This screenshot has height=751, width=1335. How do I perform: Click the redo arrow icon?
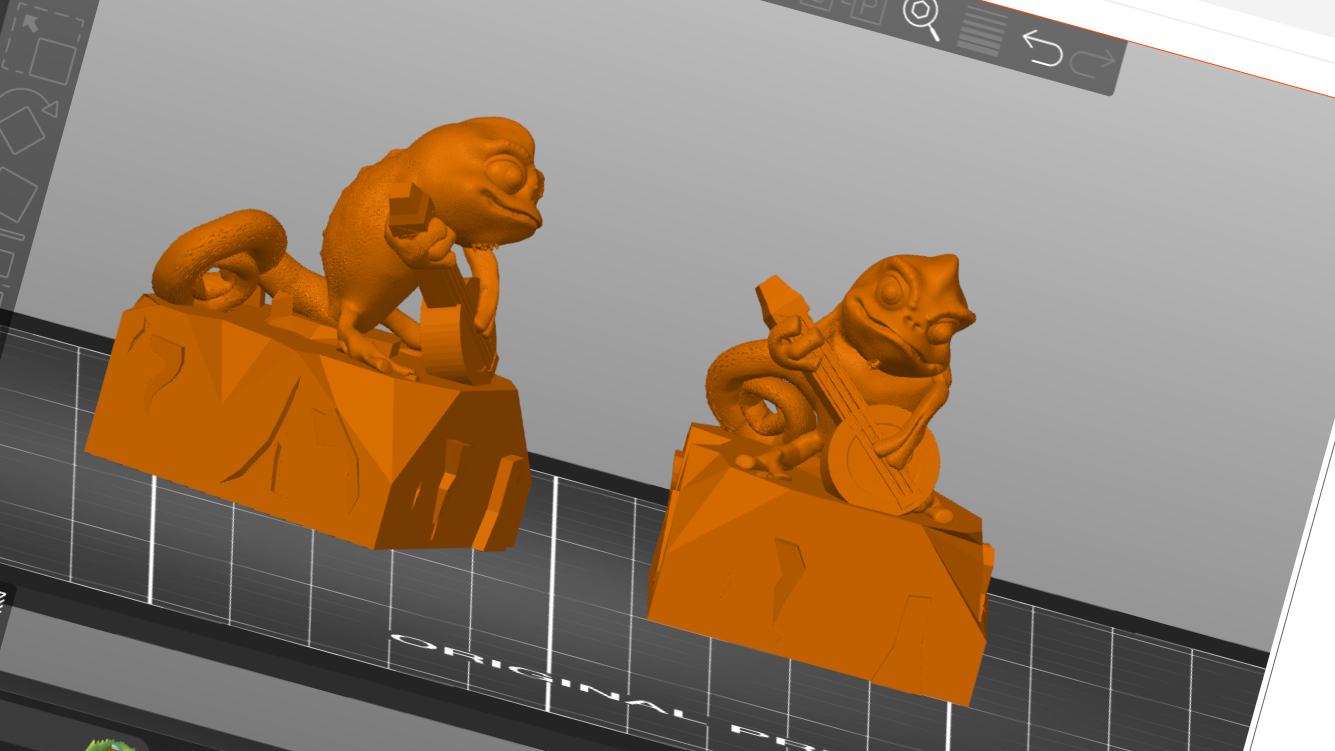click(x=1092, y=62)
